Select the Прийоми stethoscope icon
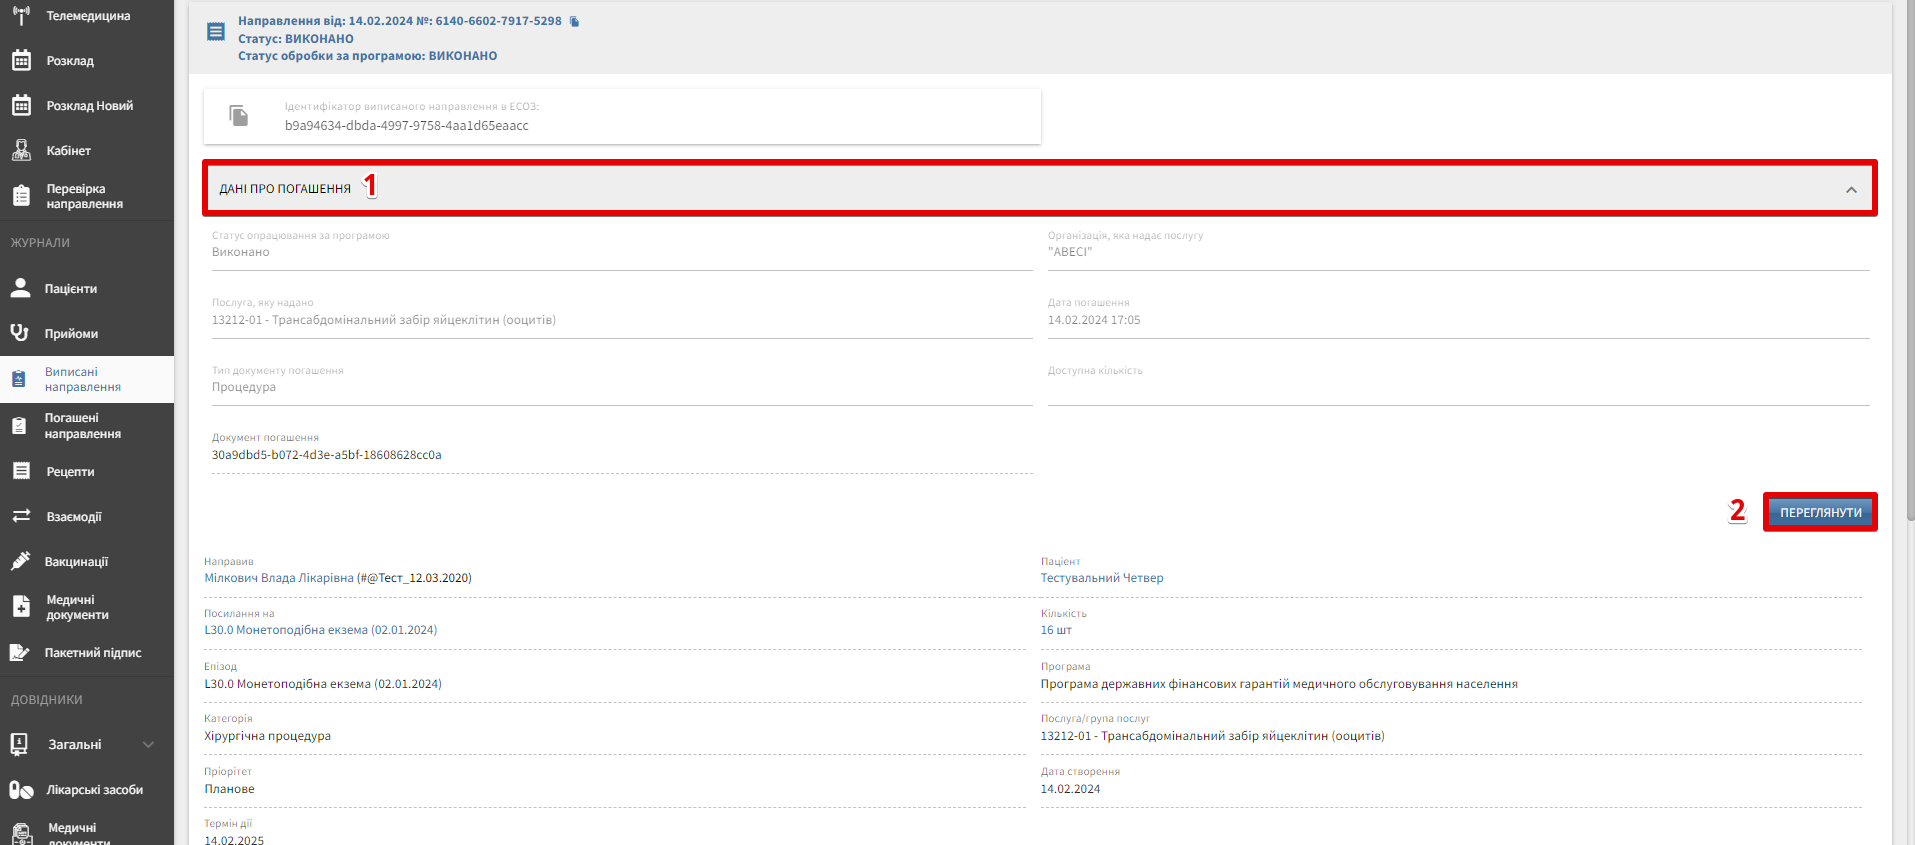 click(20, 333)
